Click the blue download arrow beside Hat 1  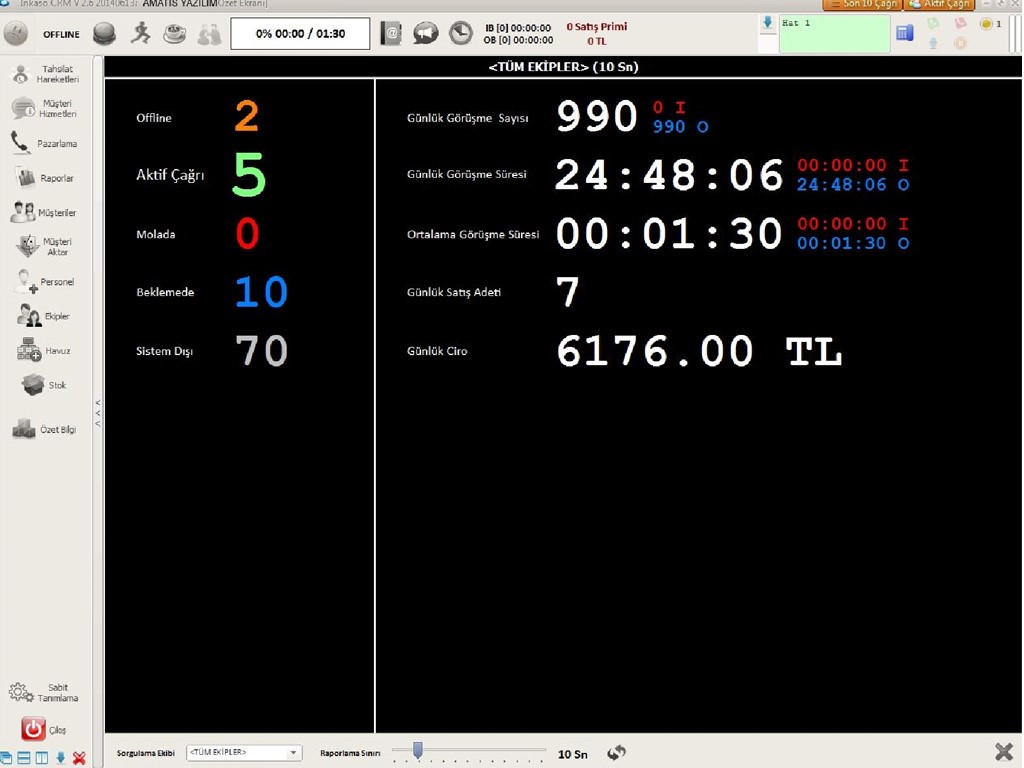tap(768, 23)
